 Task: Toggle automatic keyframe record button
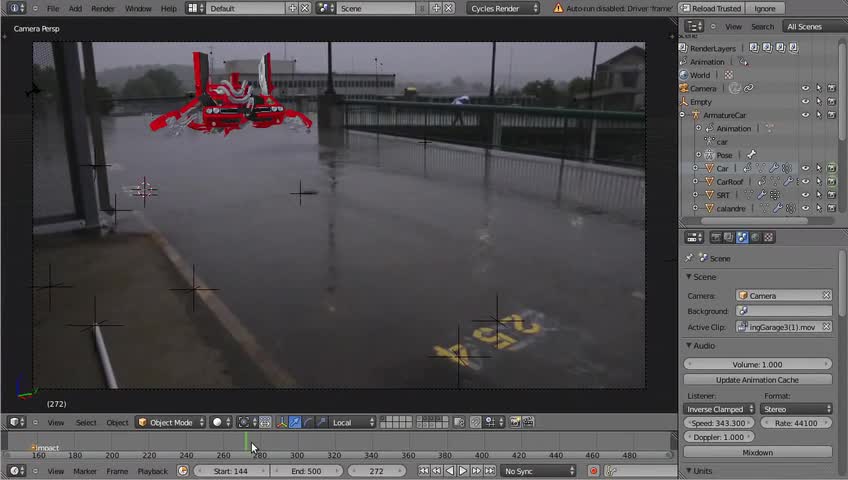[593, 471]
